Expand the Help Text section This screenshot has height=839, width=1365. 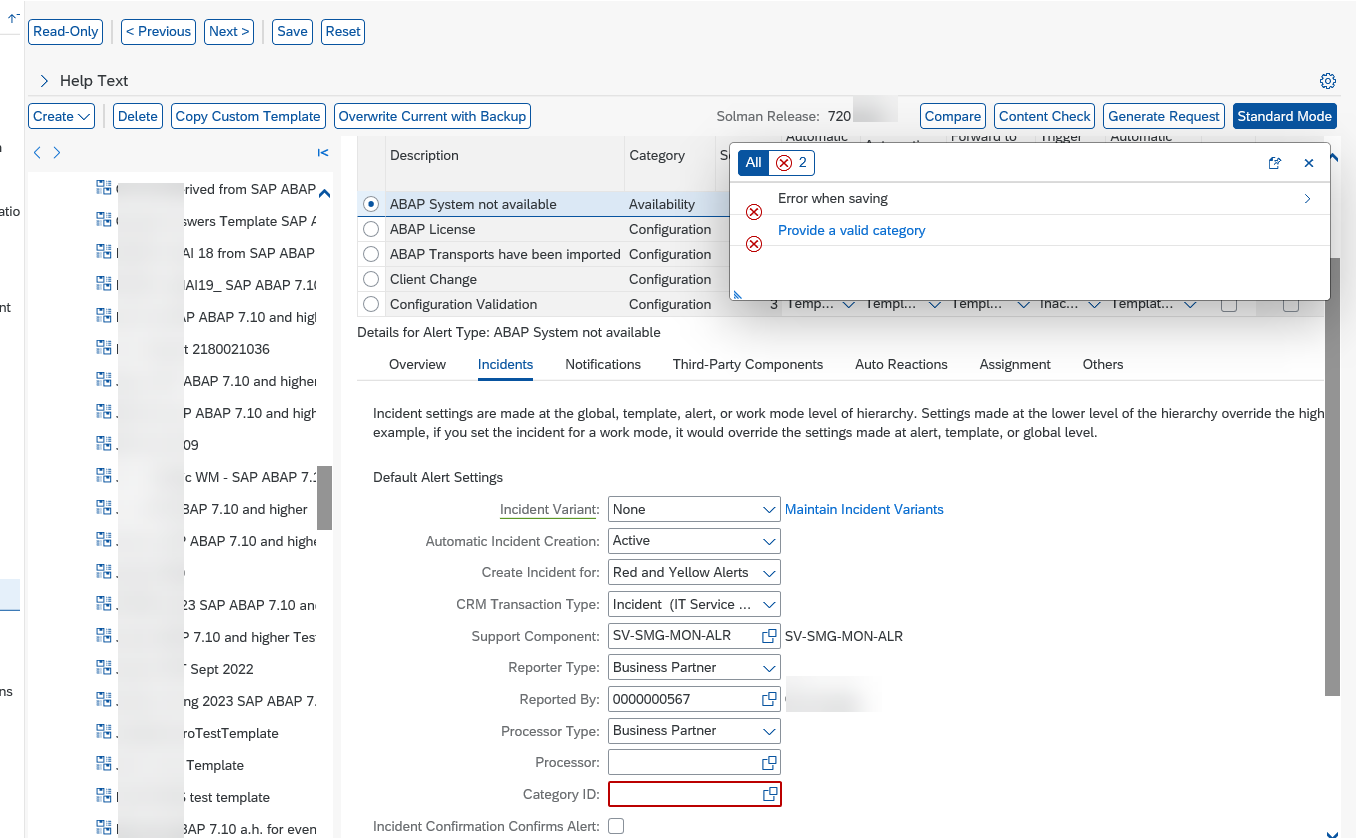click(x=44, y=81)
